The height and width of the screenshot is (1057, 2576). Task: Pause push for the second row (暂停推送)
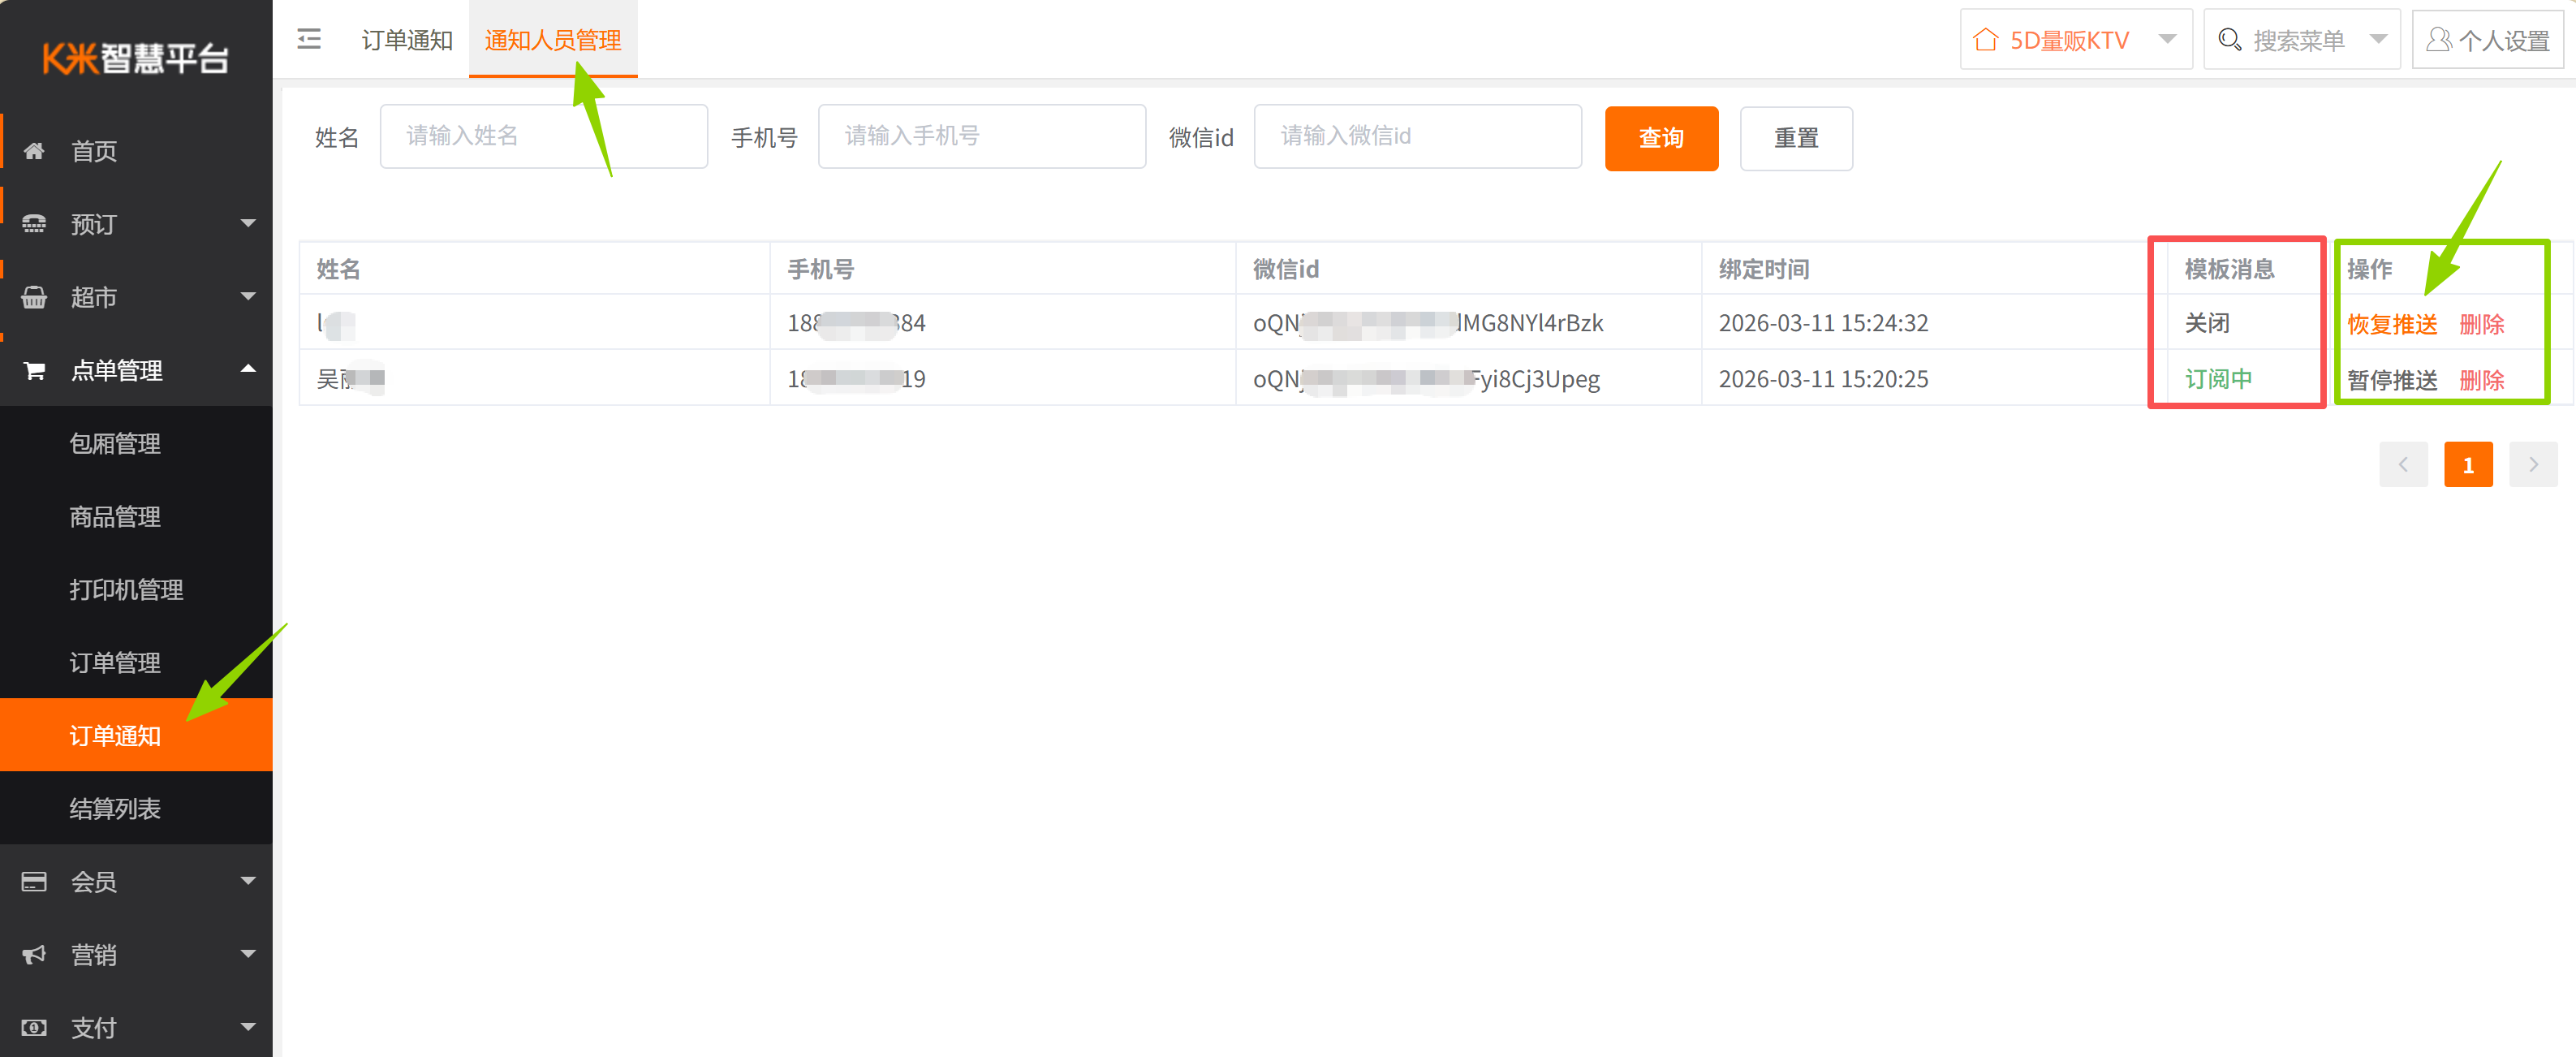click(x=2392, y=380)
